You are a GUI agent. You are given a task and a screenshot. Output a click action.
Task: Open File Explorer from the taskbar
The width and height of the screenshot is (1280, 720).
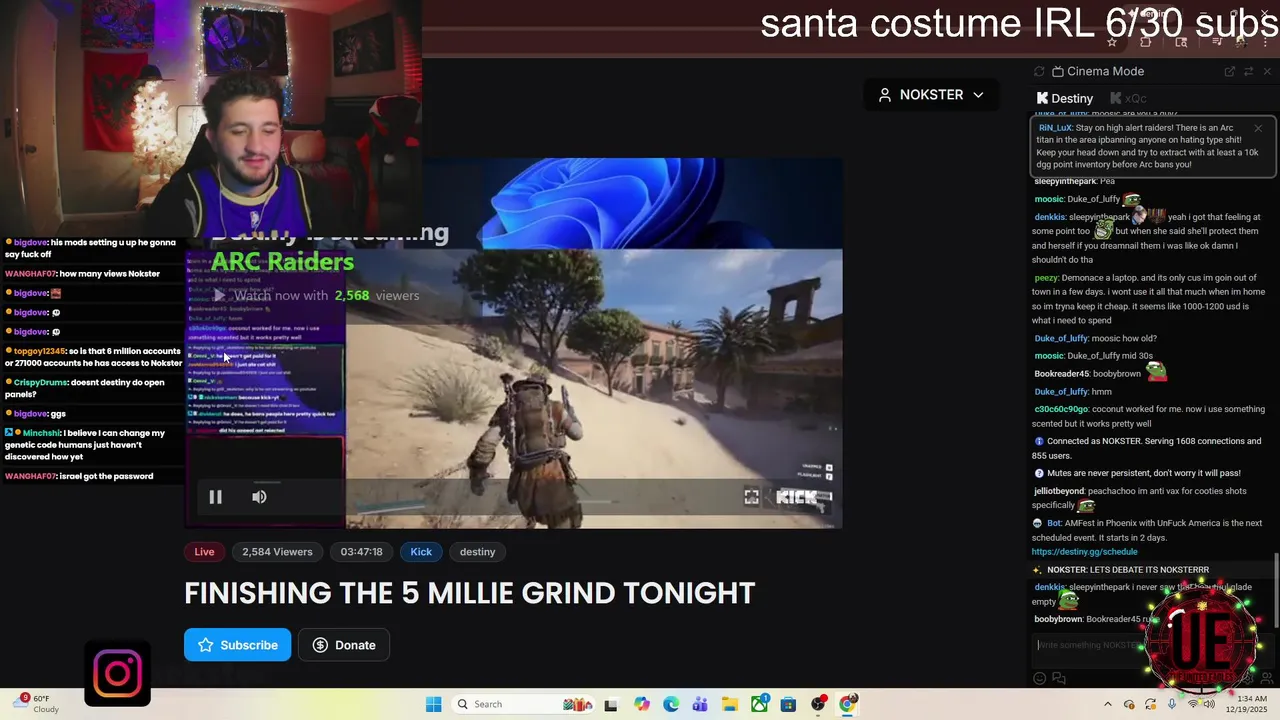[x=730, y=704]
